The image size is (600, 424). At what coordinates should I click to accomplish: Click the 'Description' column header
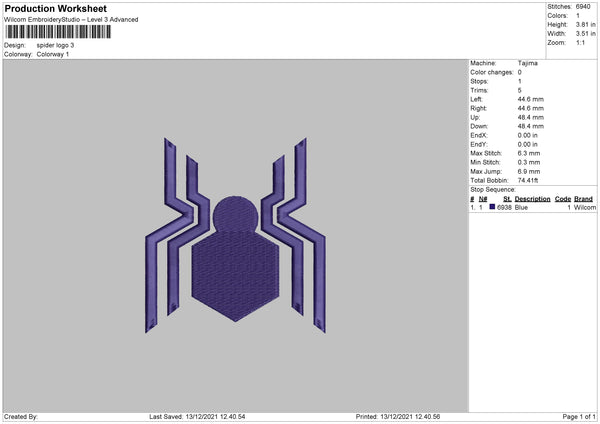tap(532, 199)
